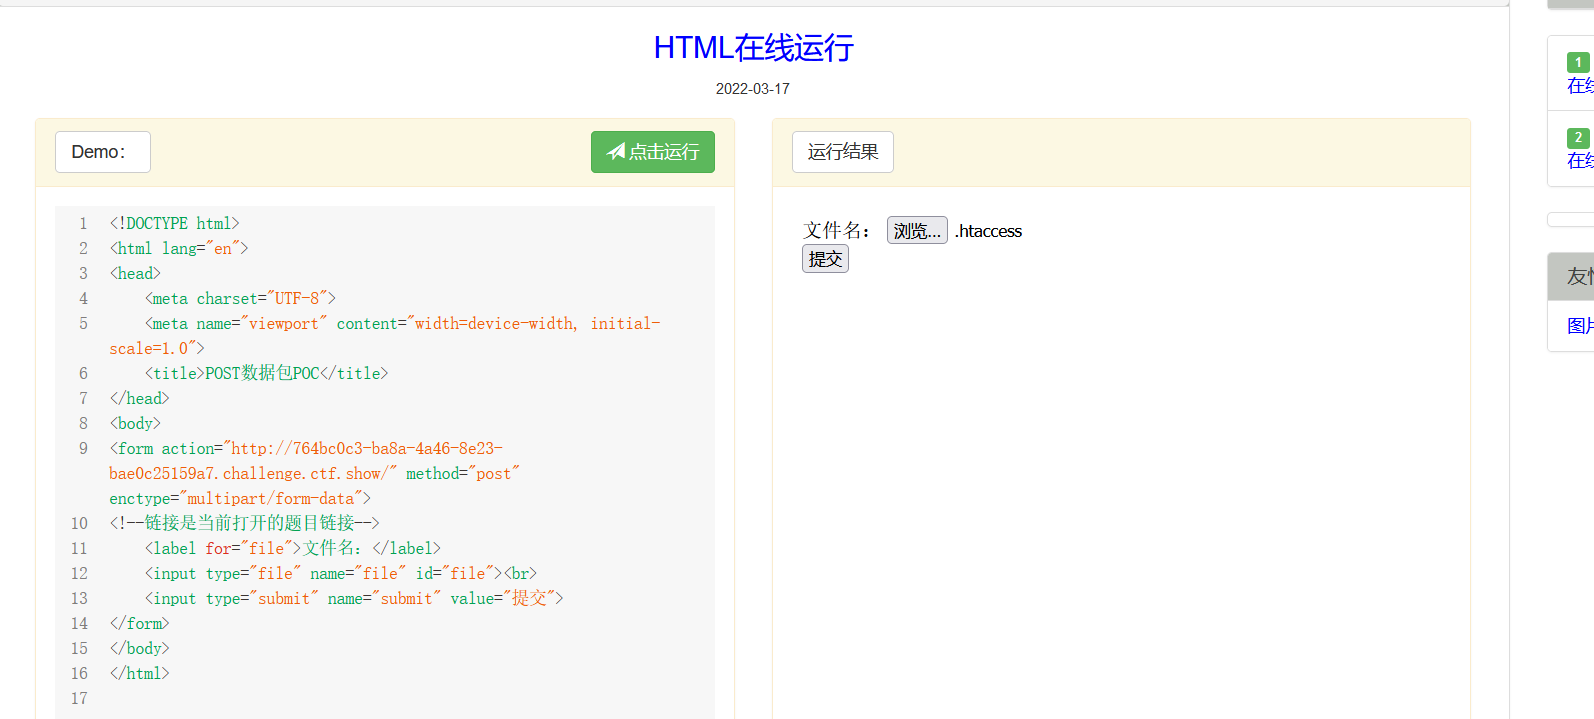Click the <label for="file"> code line
1594x719 pixels.
(293, 548)
